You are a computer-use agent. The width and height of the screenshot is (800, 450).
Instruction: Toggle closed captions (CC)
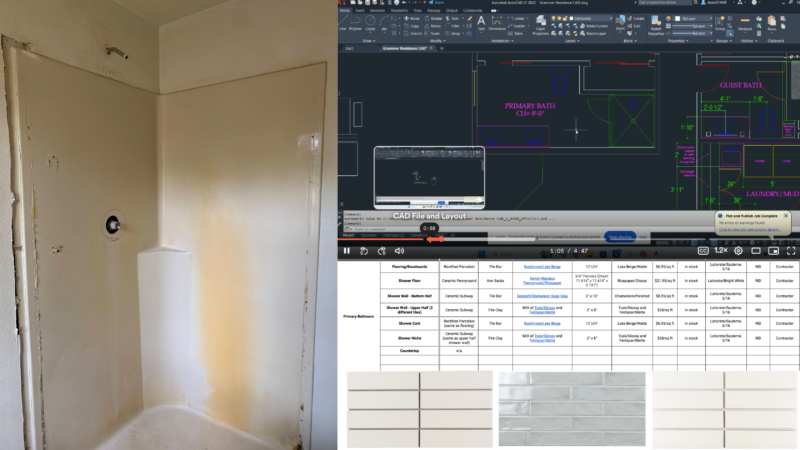703,251
